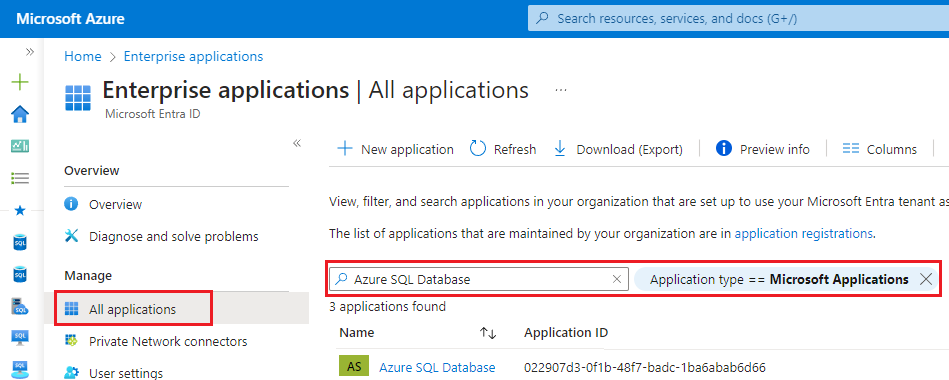Open the second SQL database sidebar icon
The width and height of the screenshot is (949, 380).
point(21,275)
